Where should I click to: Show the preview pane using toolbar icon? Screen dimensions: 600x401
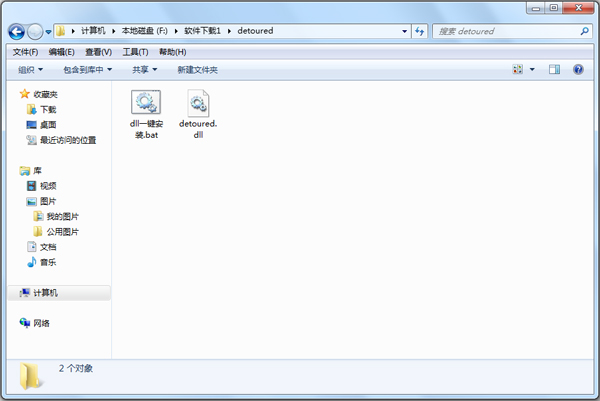click(554, 70)
